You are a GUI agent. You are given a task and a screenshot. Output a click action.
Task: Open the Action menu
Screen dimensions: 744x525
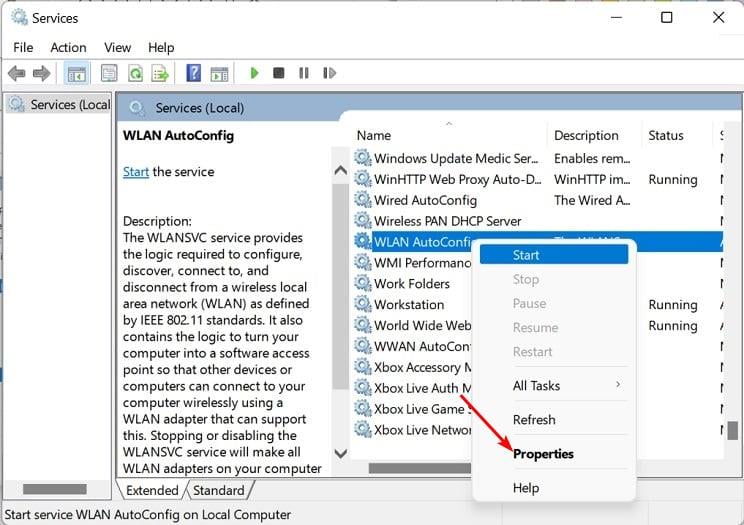click(x=68, y=47)
